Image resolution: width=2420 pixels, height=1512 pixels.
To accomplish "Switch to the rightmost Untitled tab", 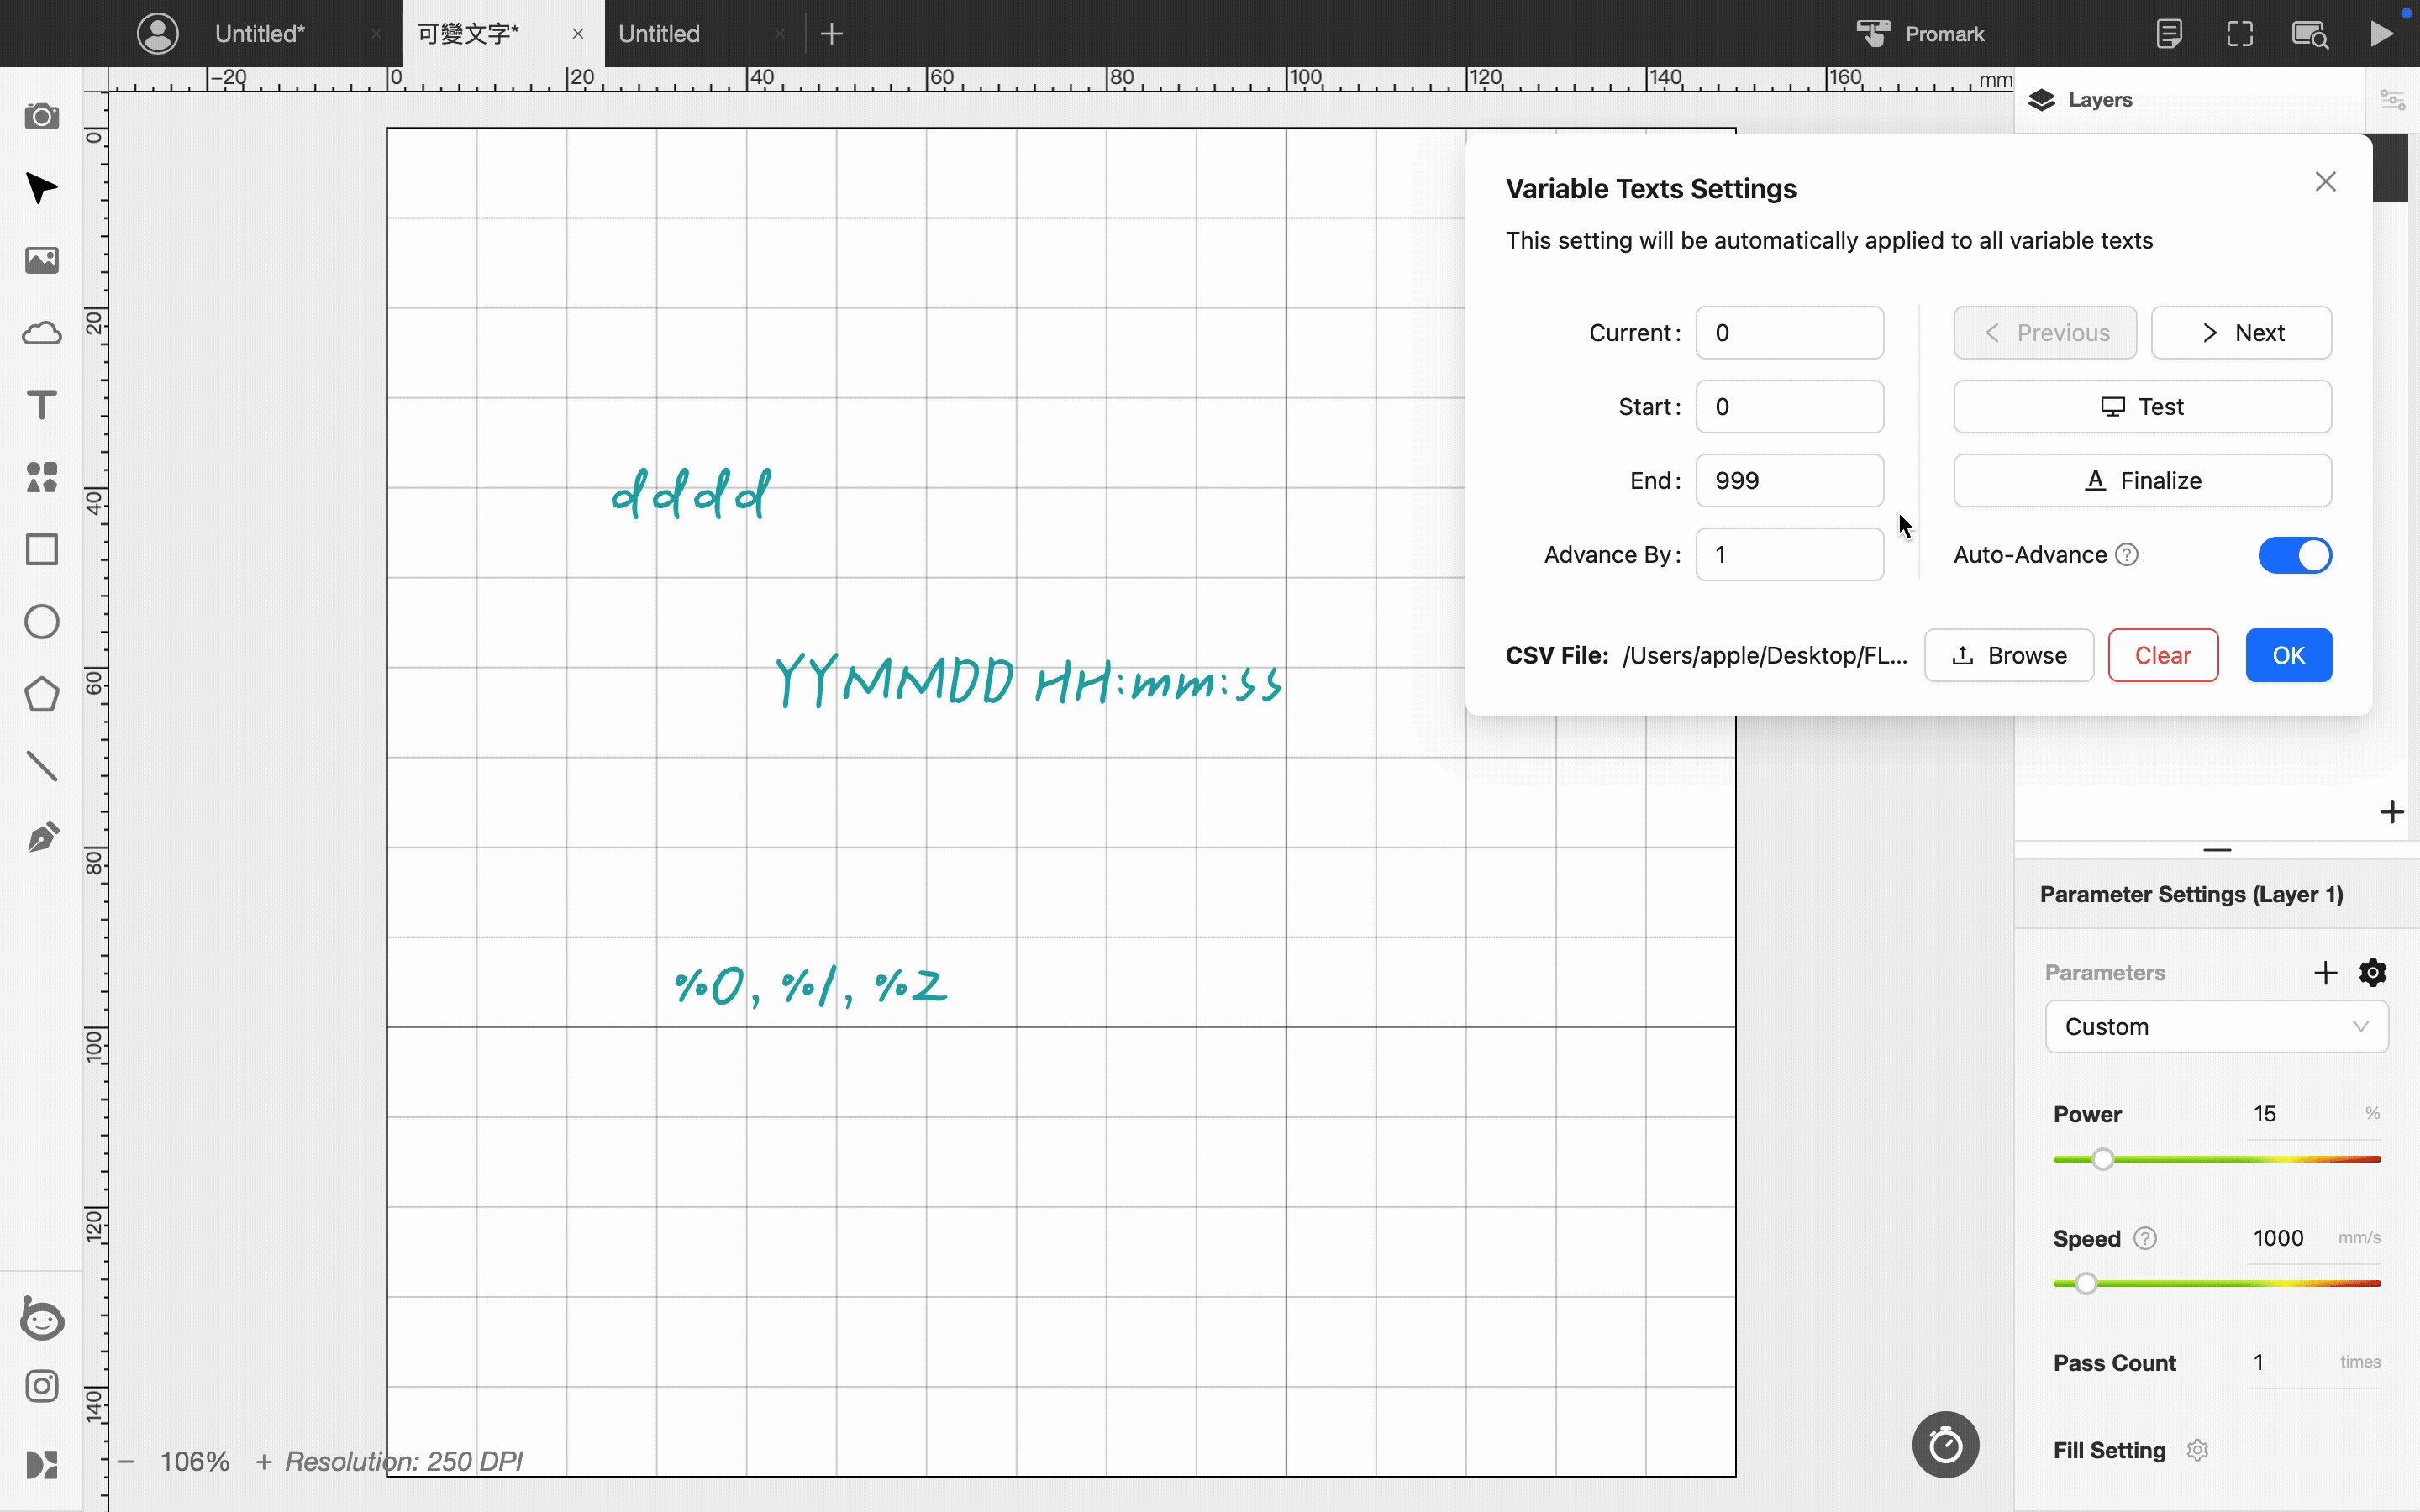I will coord(659,34).
